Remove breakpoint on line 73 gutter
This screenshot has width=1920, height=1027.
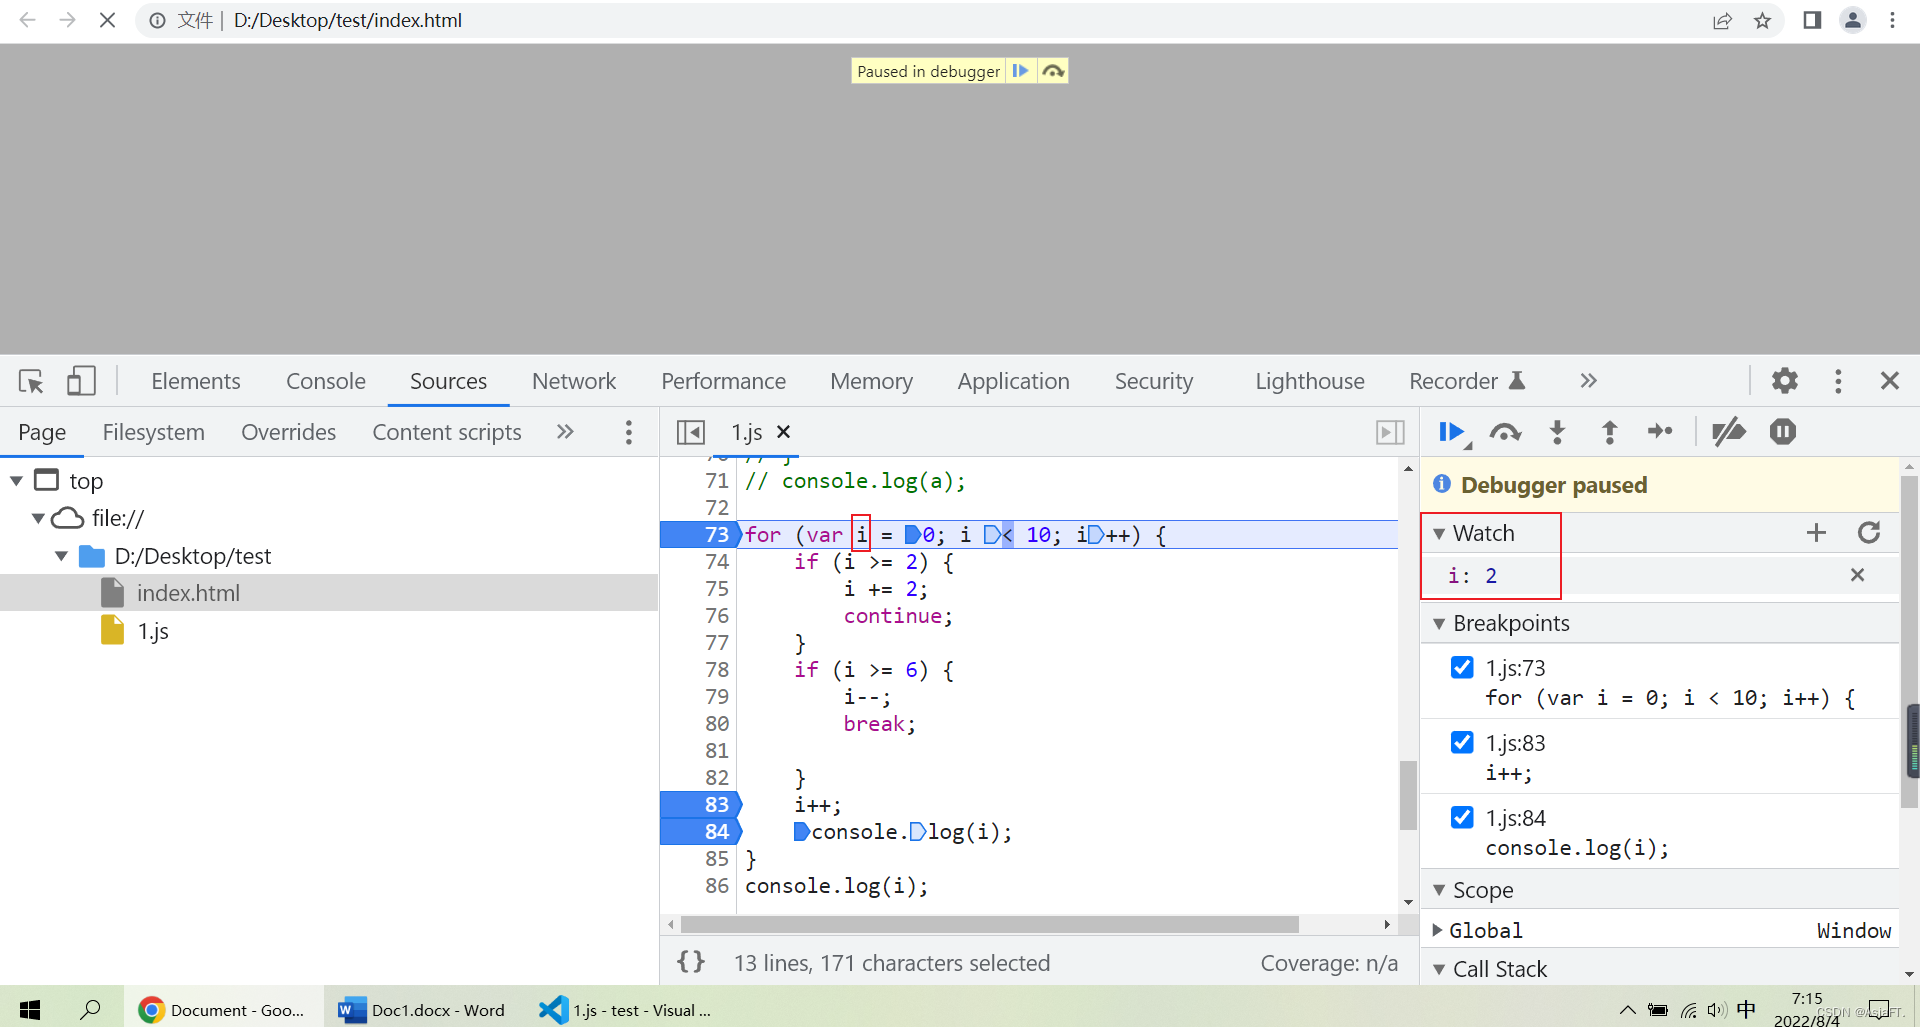[x=700, y=535]
